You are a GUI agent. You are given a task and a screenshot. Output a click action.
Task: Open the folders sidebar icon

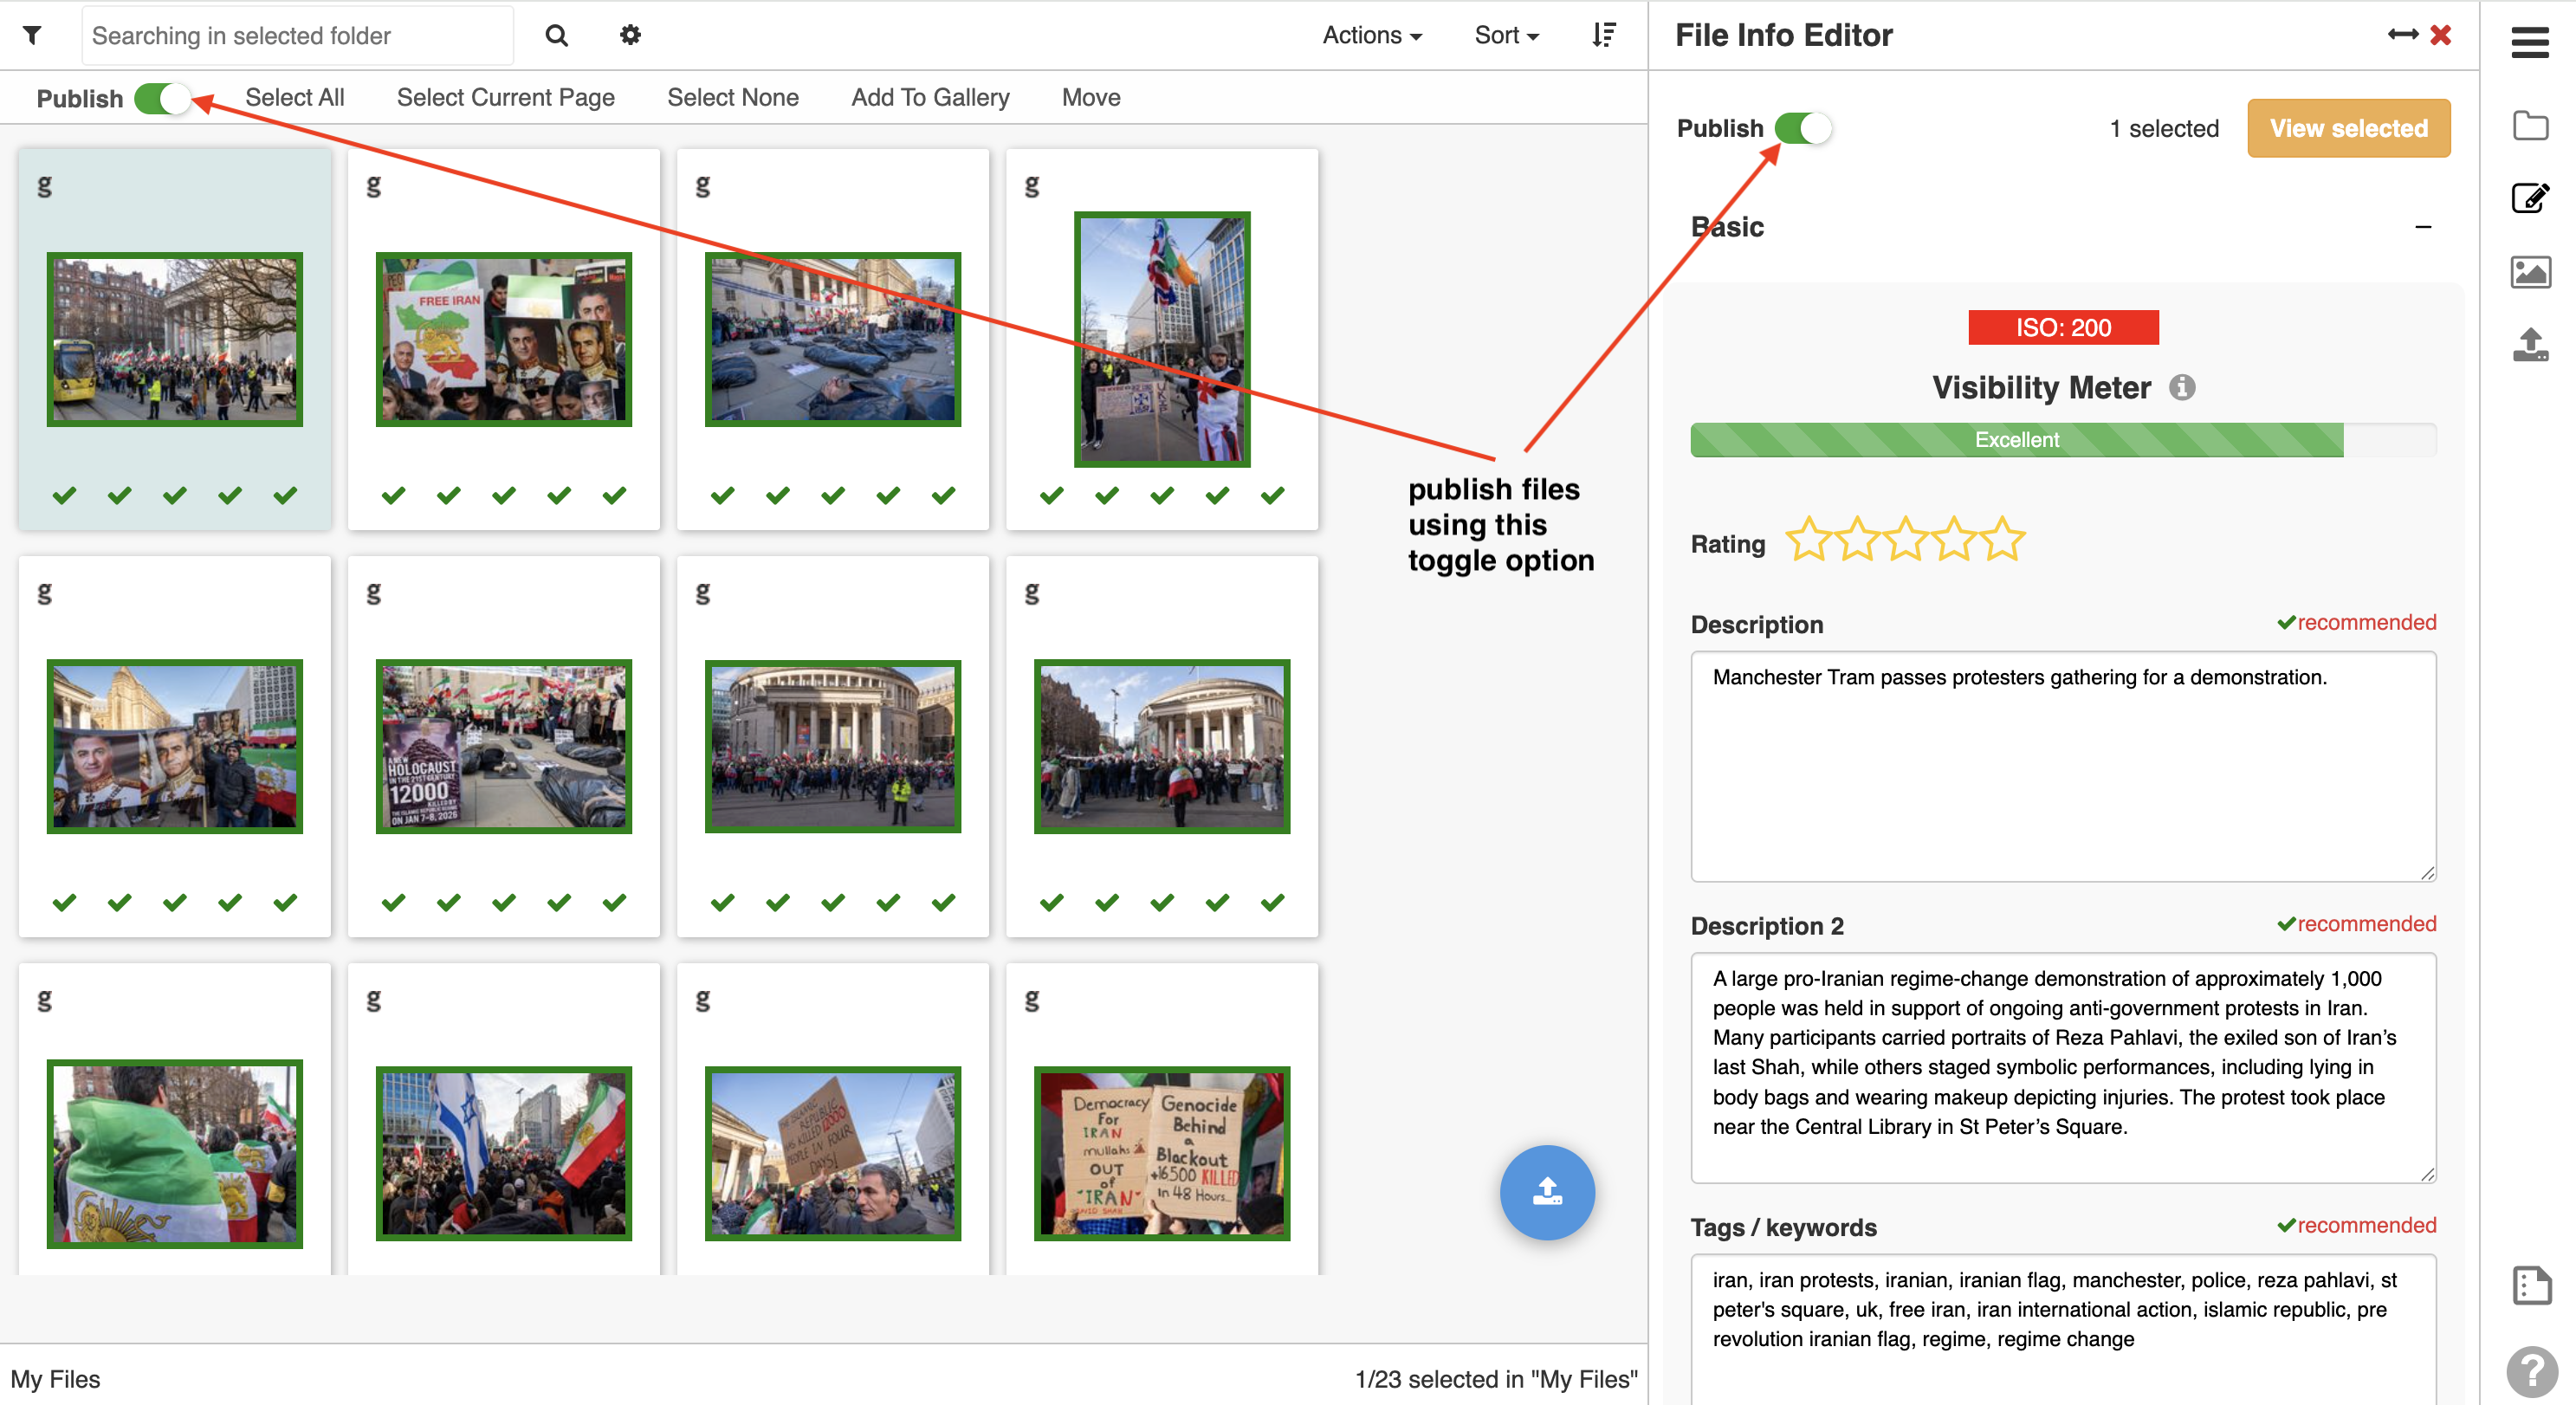click(x=2530, y=126)
